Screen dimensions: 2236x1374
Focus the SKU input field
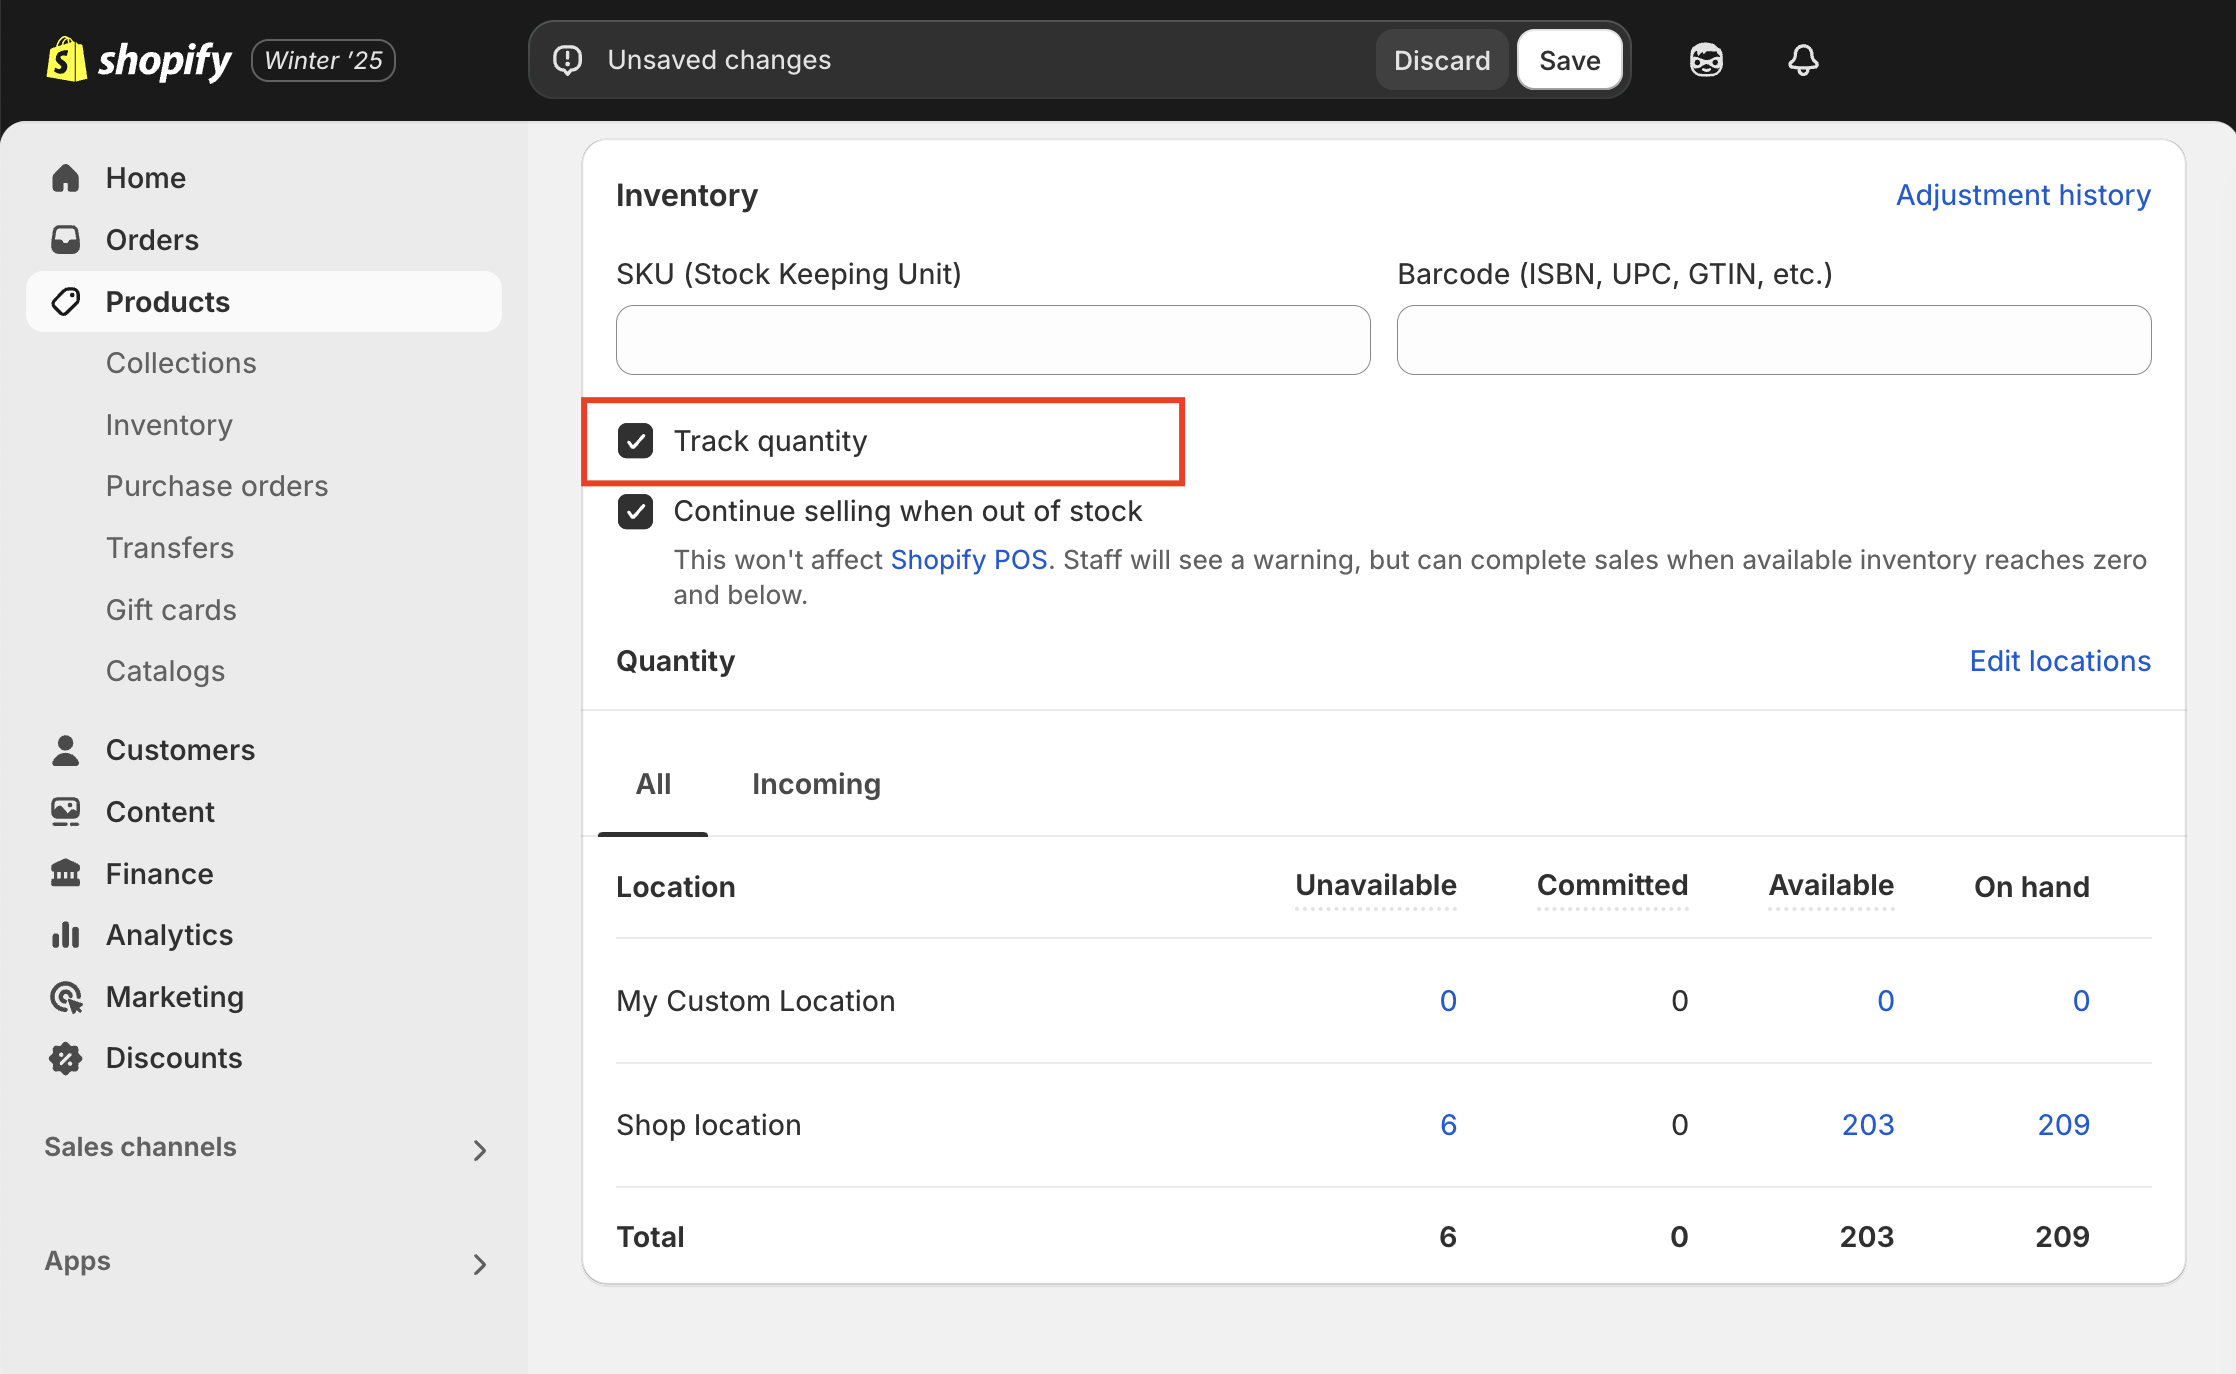click(x=993, y=340)
